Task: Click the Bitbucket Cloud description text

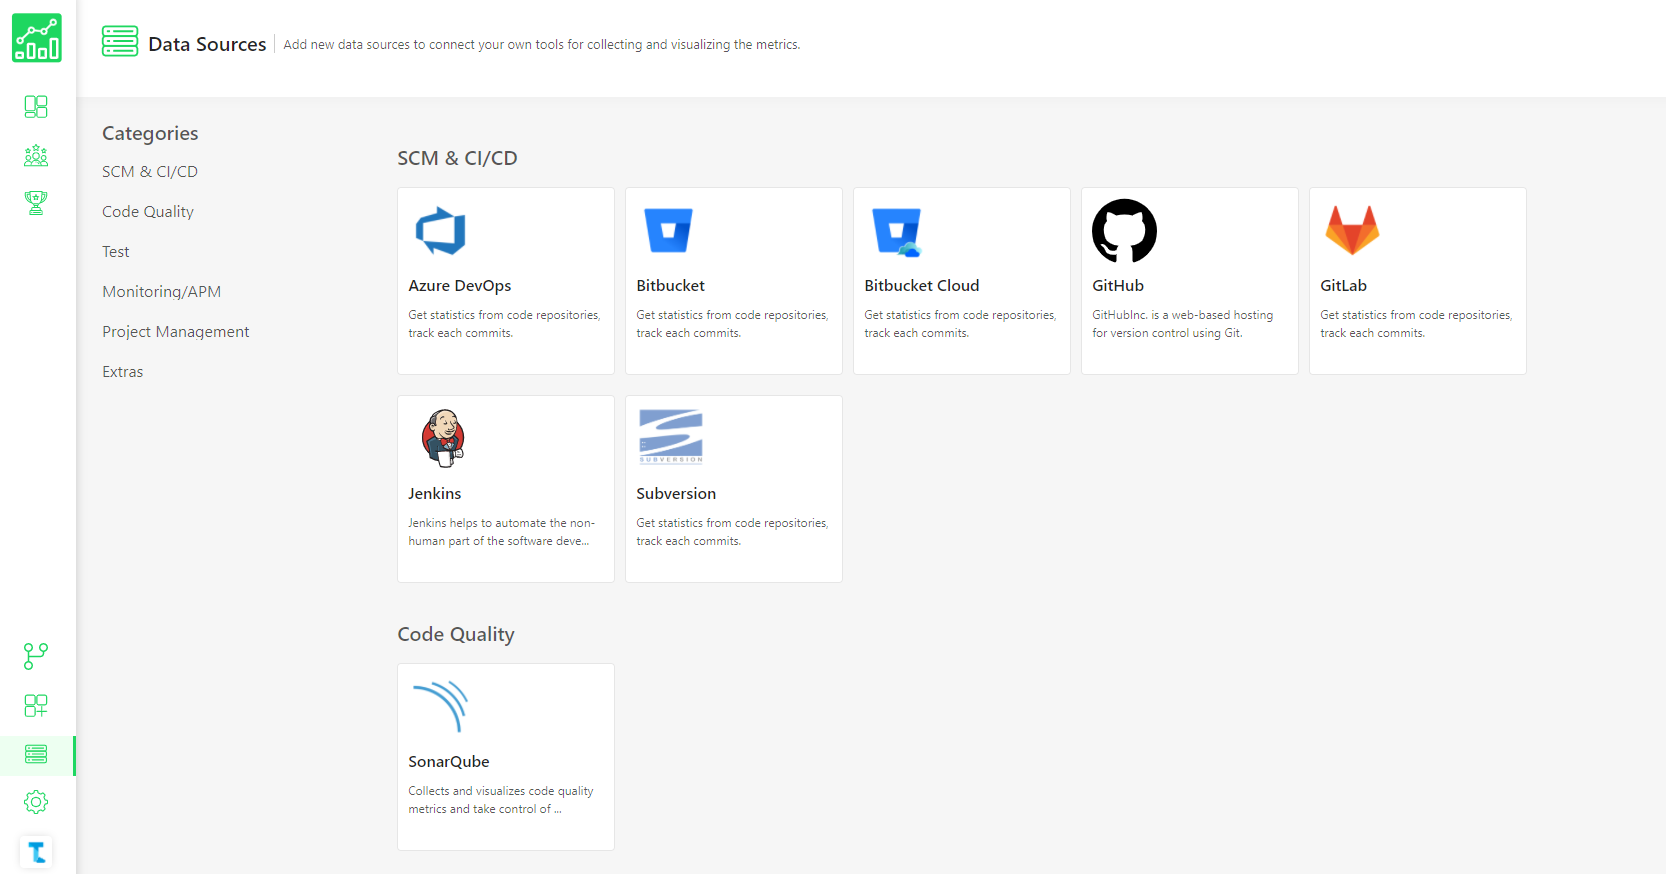Action: click(x=960, y=324)
